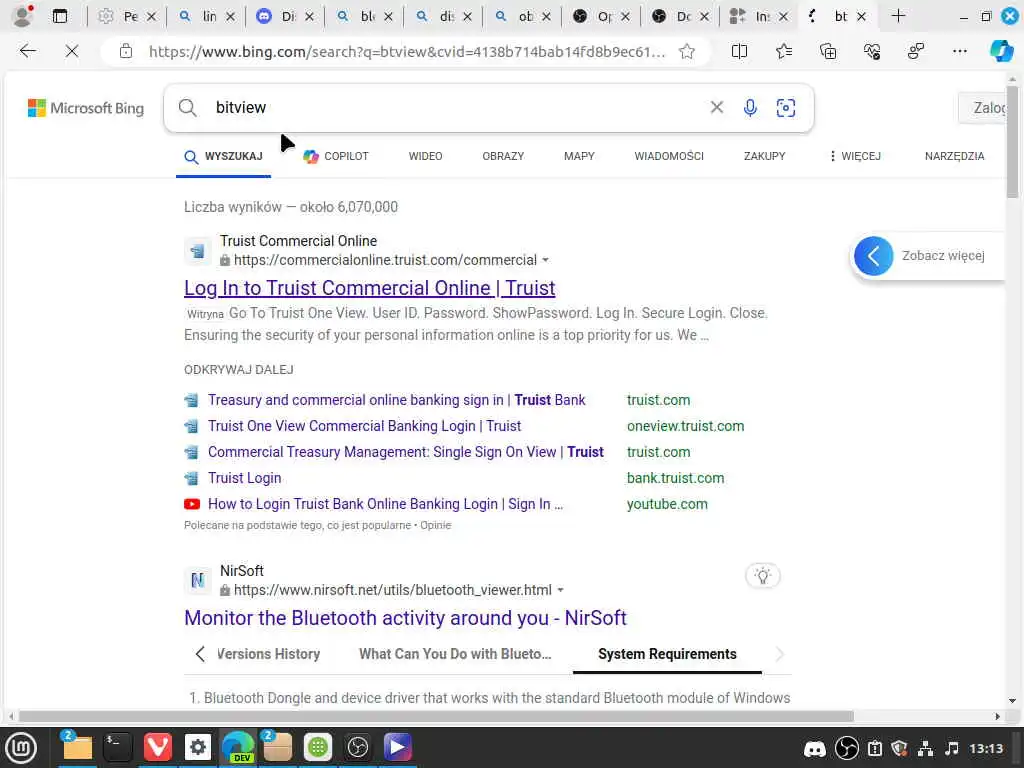Launch Copilot from the toolbar
This screenshot has width=1024, height=768.
[1001, 51]
